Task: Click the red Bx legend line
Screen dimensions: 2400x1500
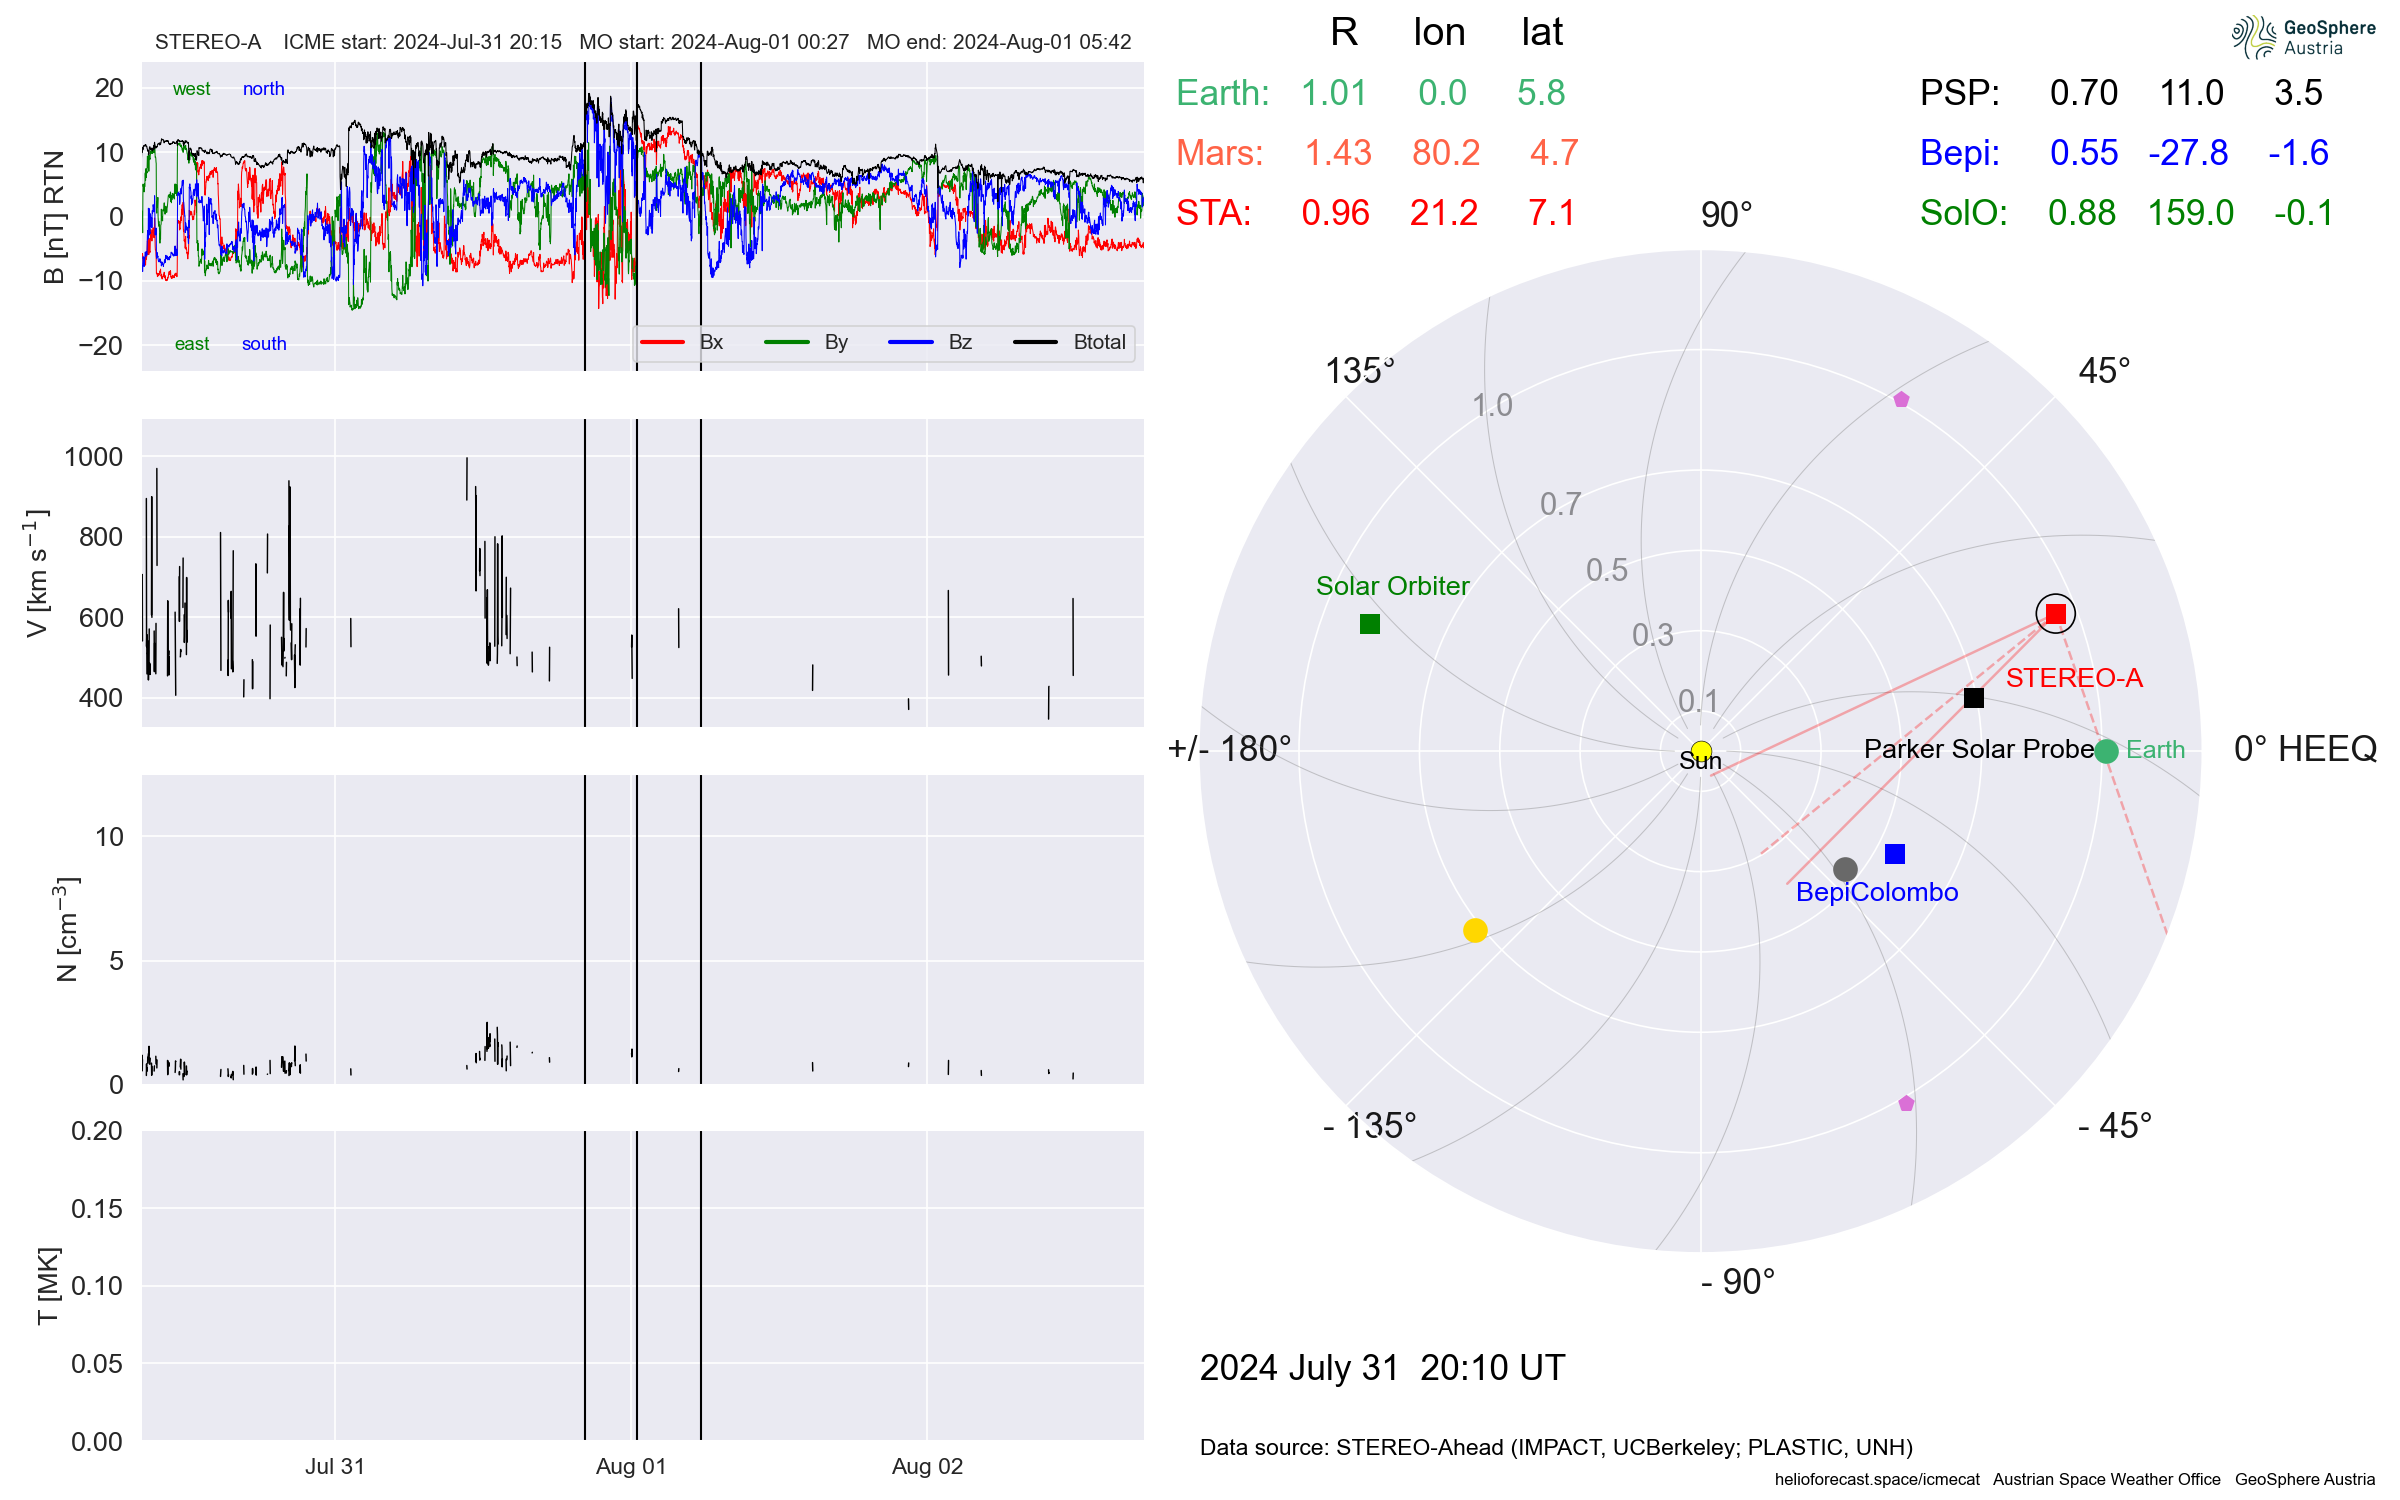Action: click(x=662, y=342)
